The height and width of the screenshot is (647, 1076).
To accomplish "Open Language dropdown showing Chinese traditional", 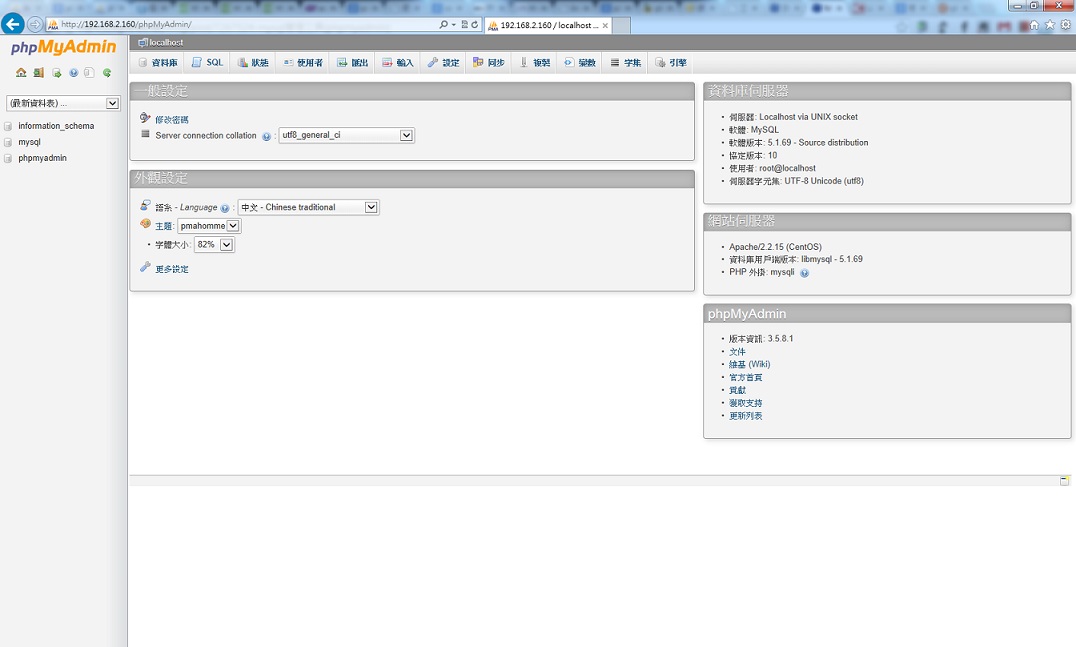I will click(308, 207).
